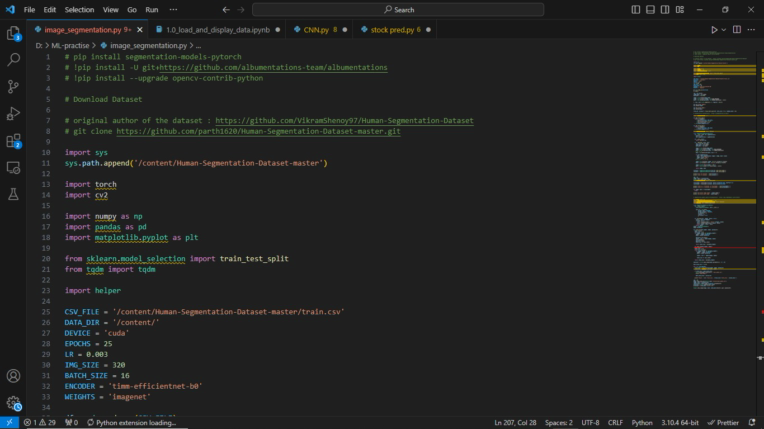Split the editor to the right
Screen dimensions: 764x429
tap(737, 30)
